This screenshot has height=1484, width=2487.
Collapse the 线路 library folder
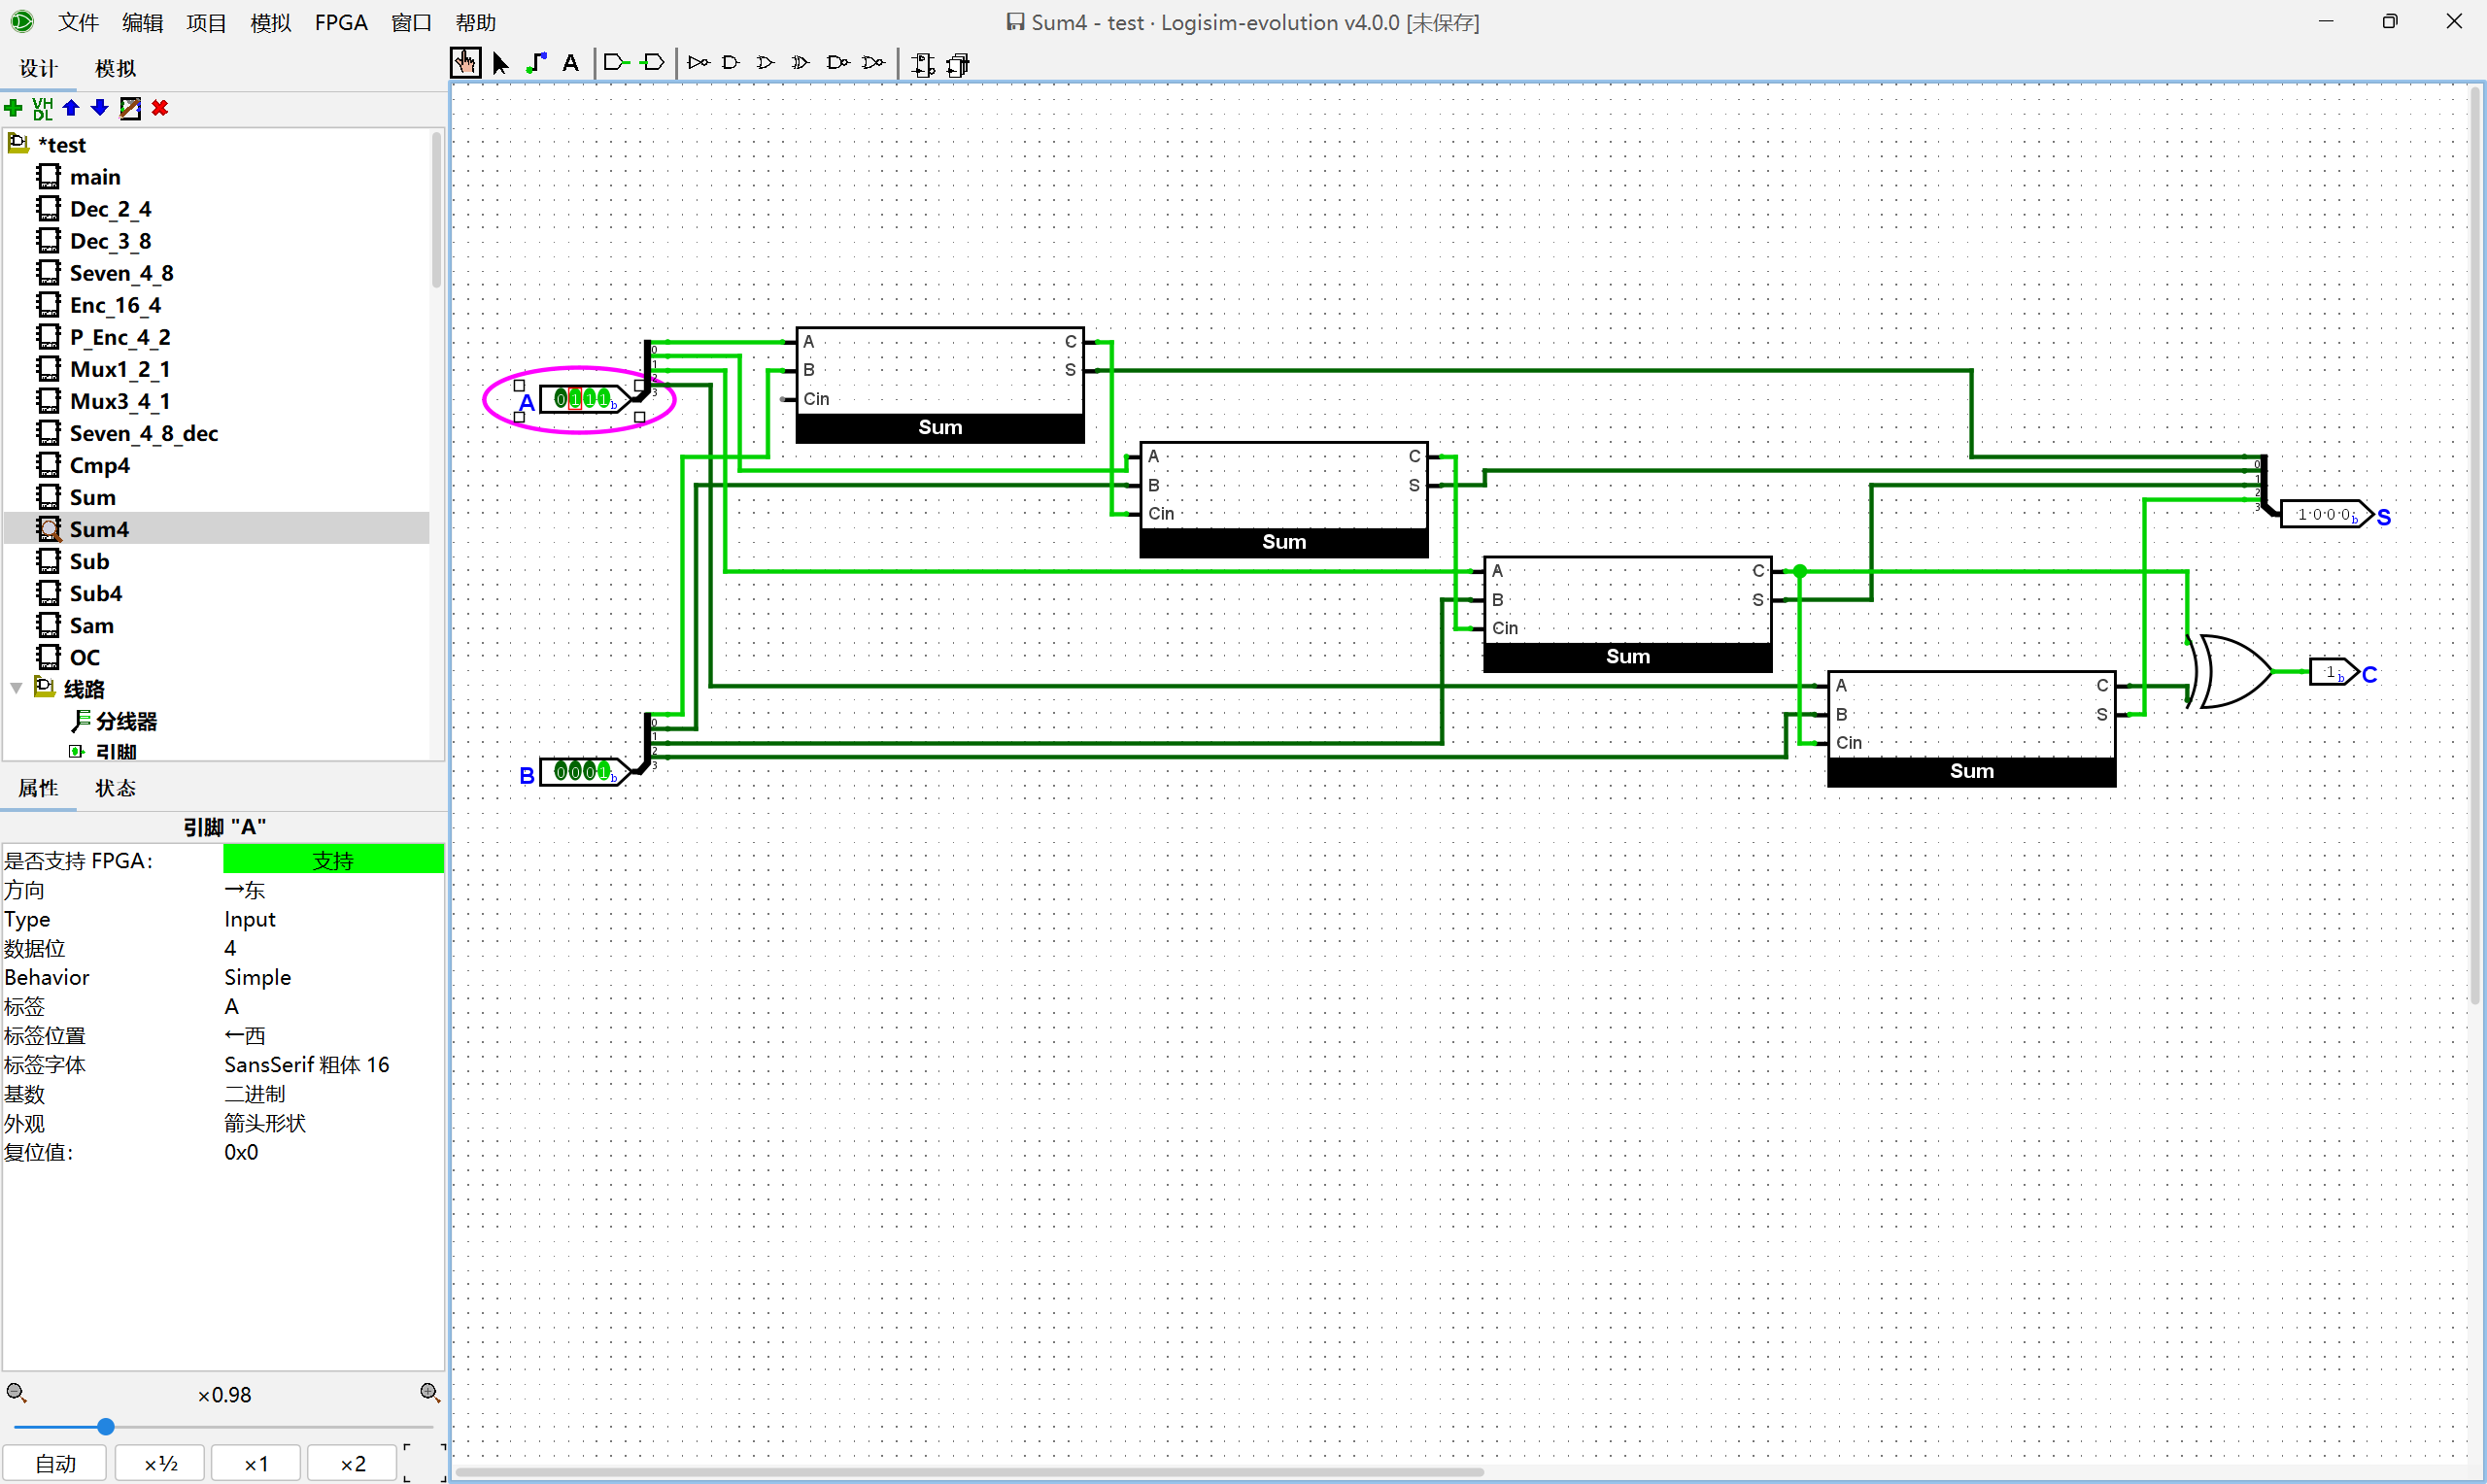[16, 688]
